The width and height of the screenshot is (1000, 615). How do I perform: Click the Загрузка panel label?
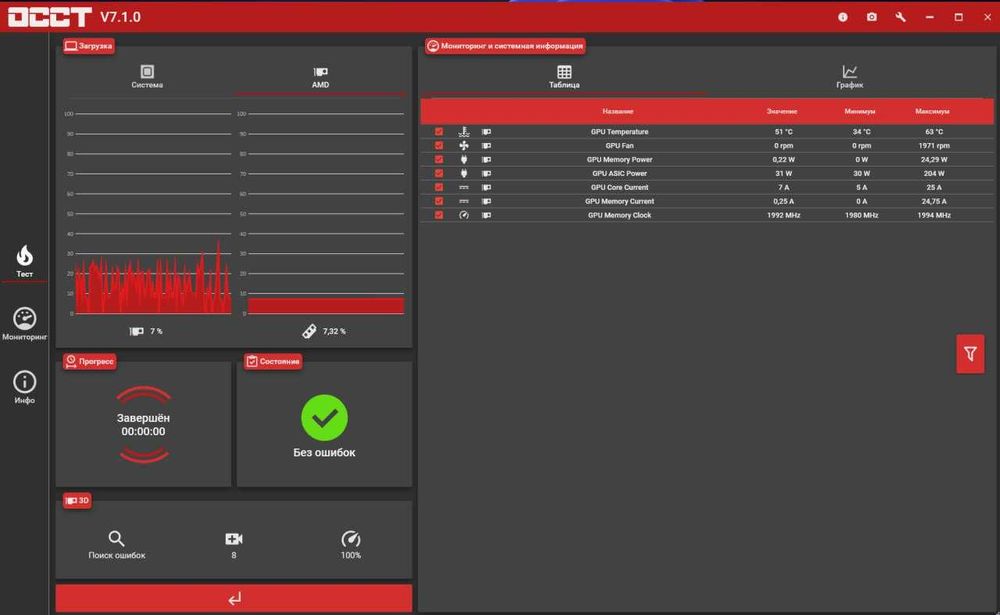89,46
